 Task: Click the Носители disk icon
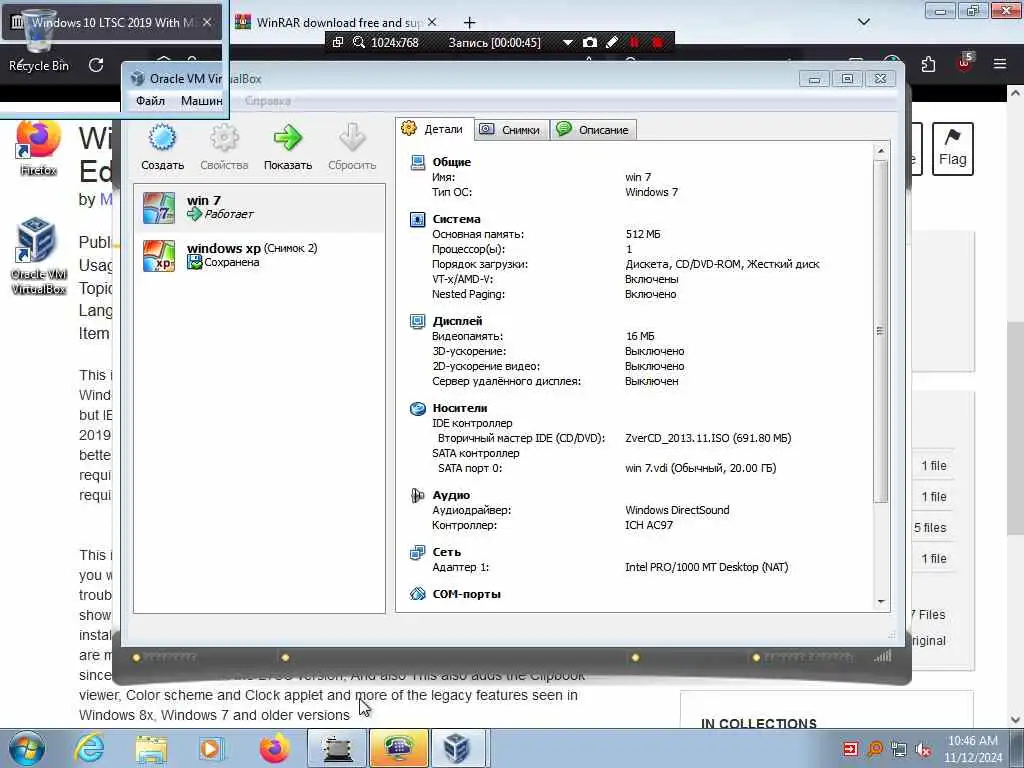coord(417,408)
